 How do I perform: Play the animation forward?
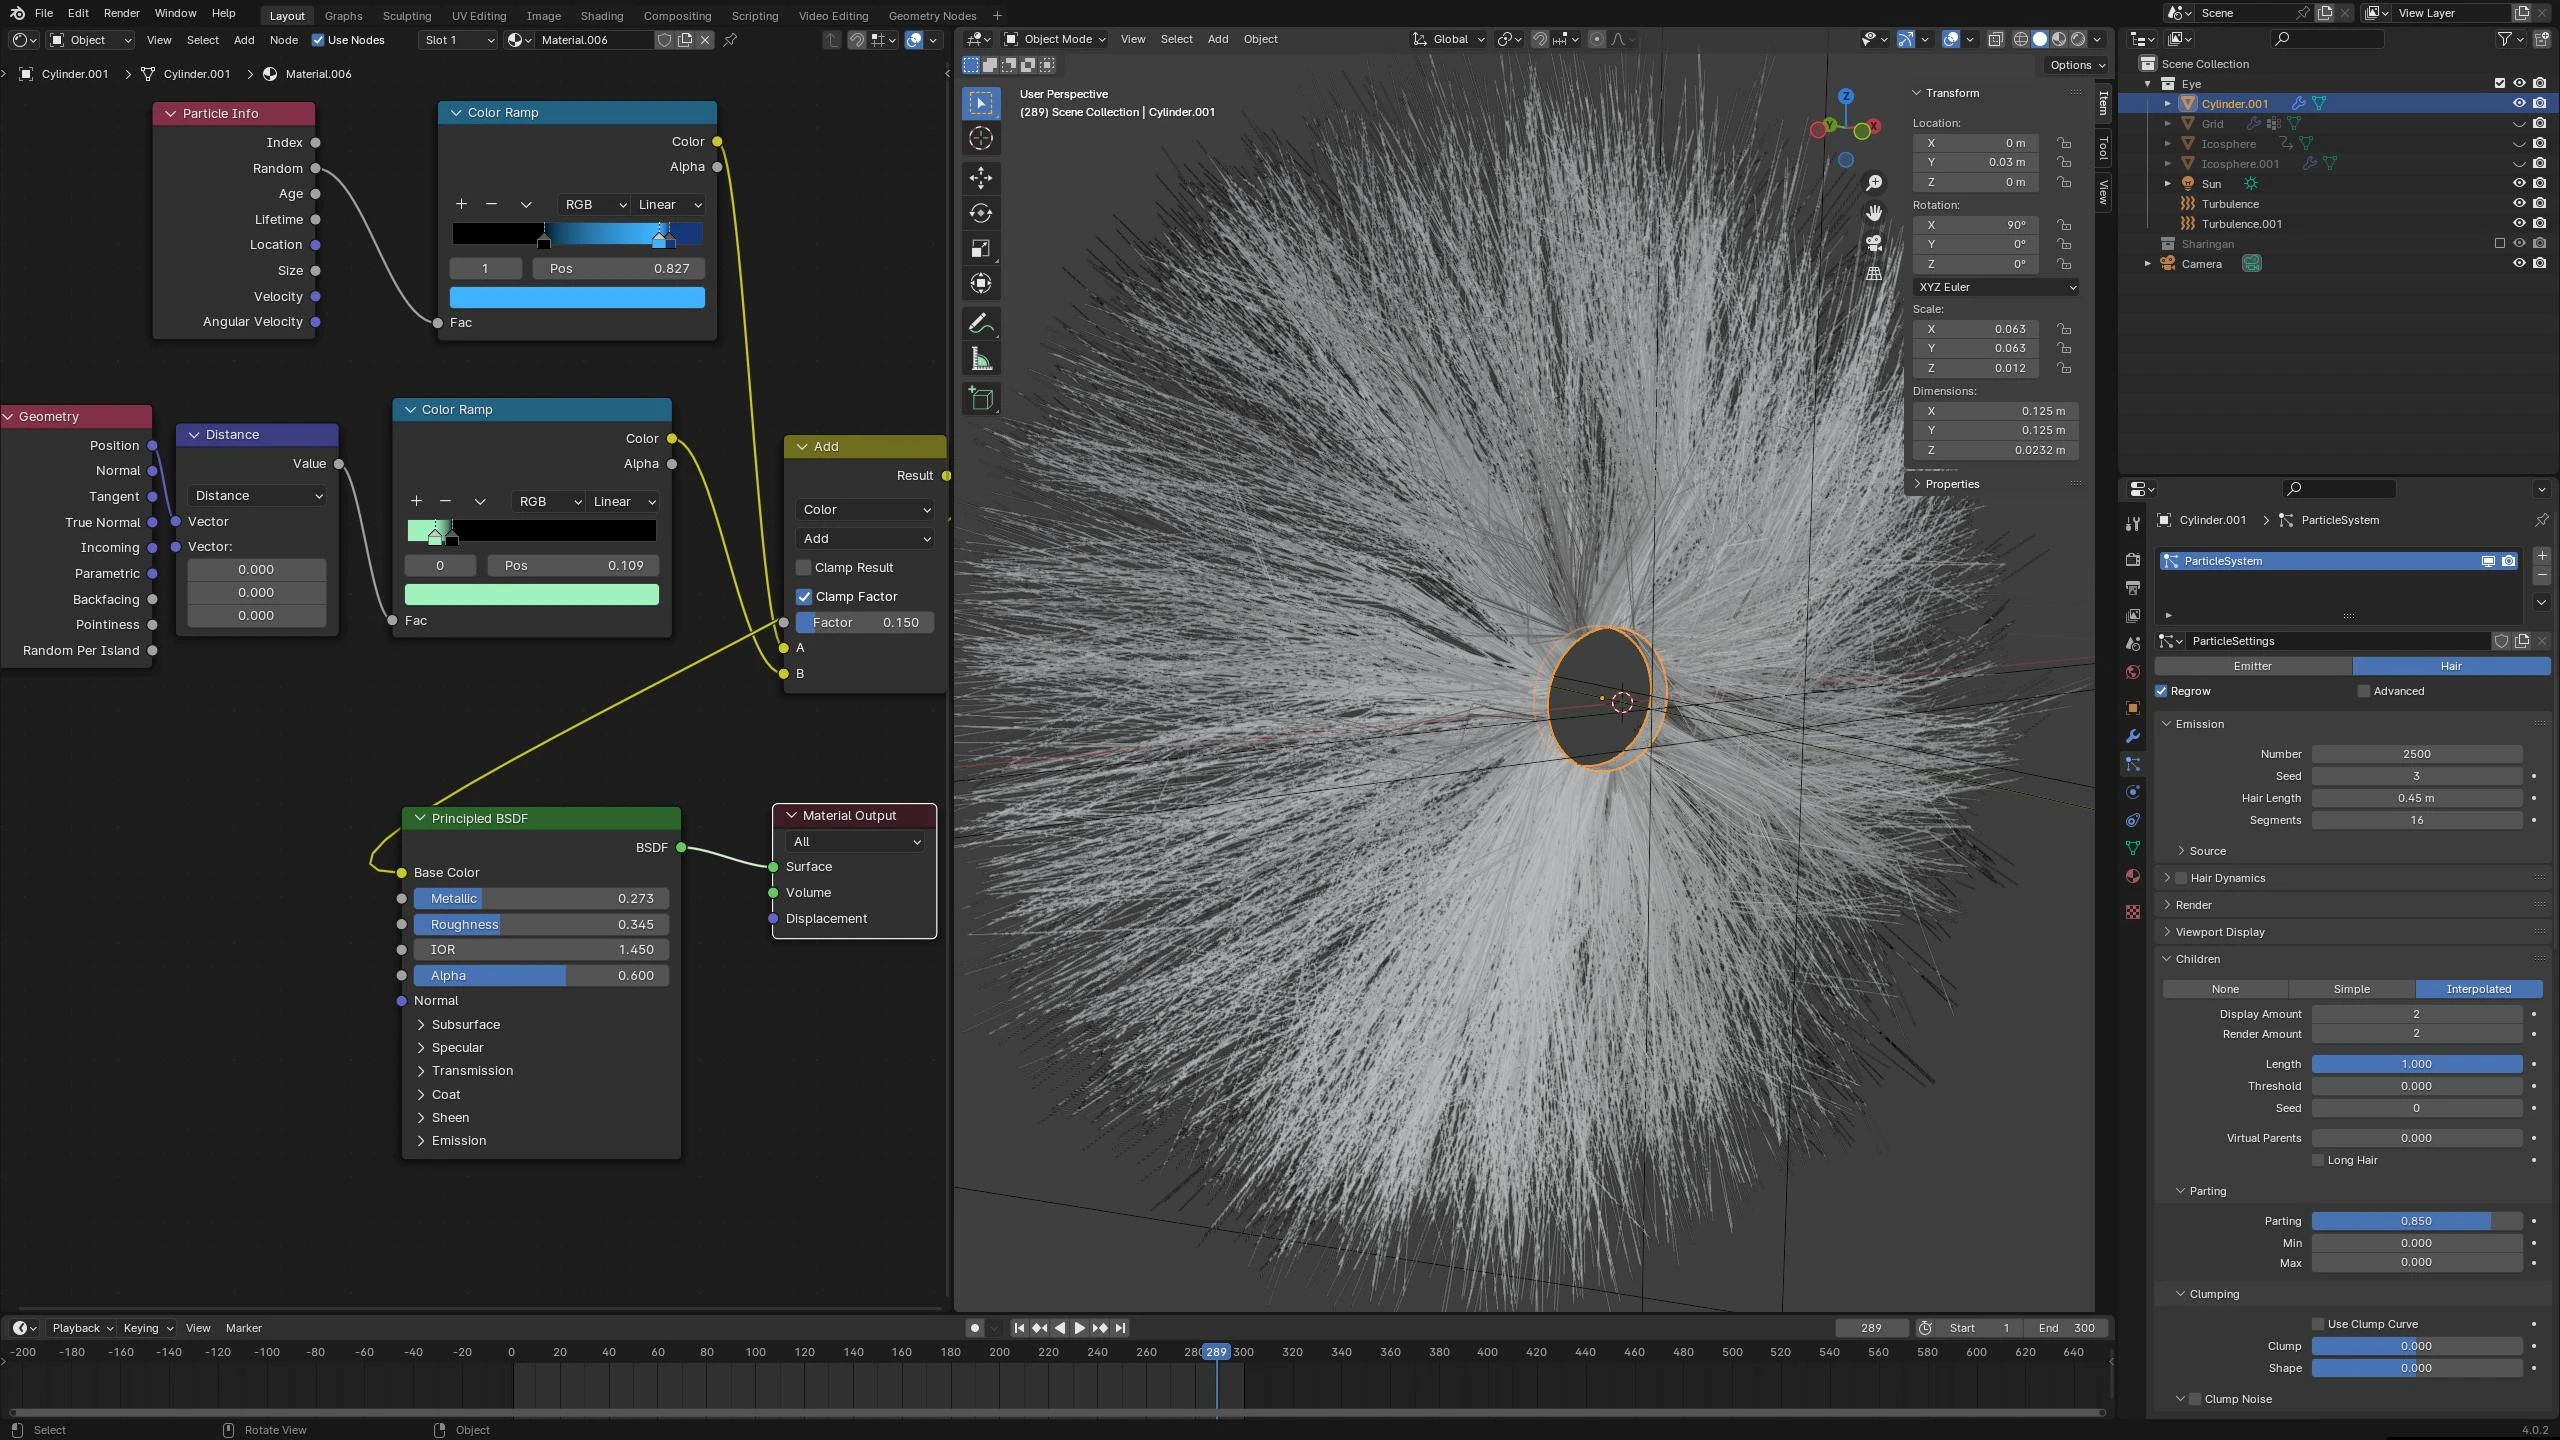(x=1080, y=1328)
